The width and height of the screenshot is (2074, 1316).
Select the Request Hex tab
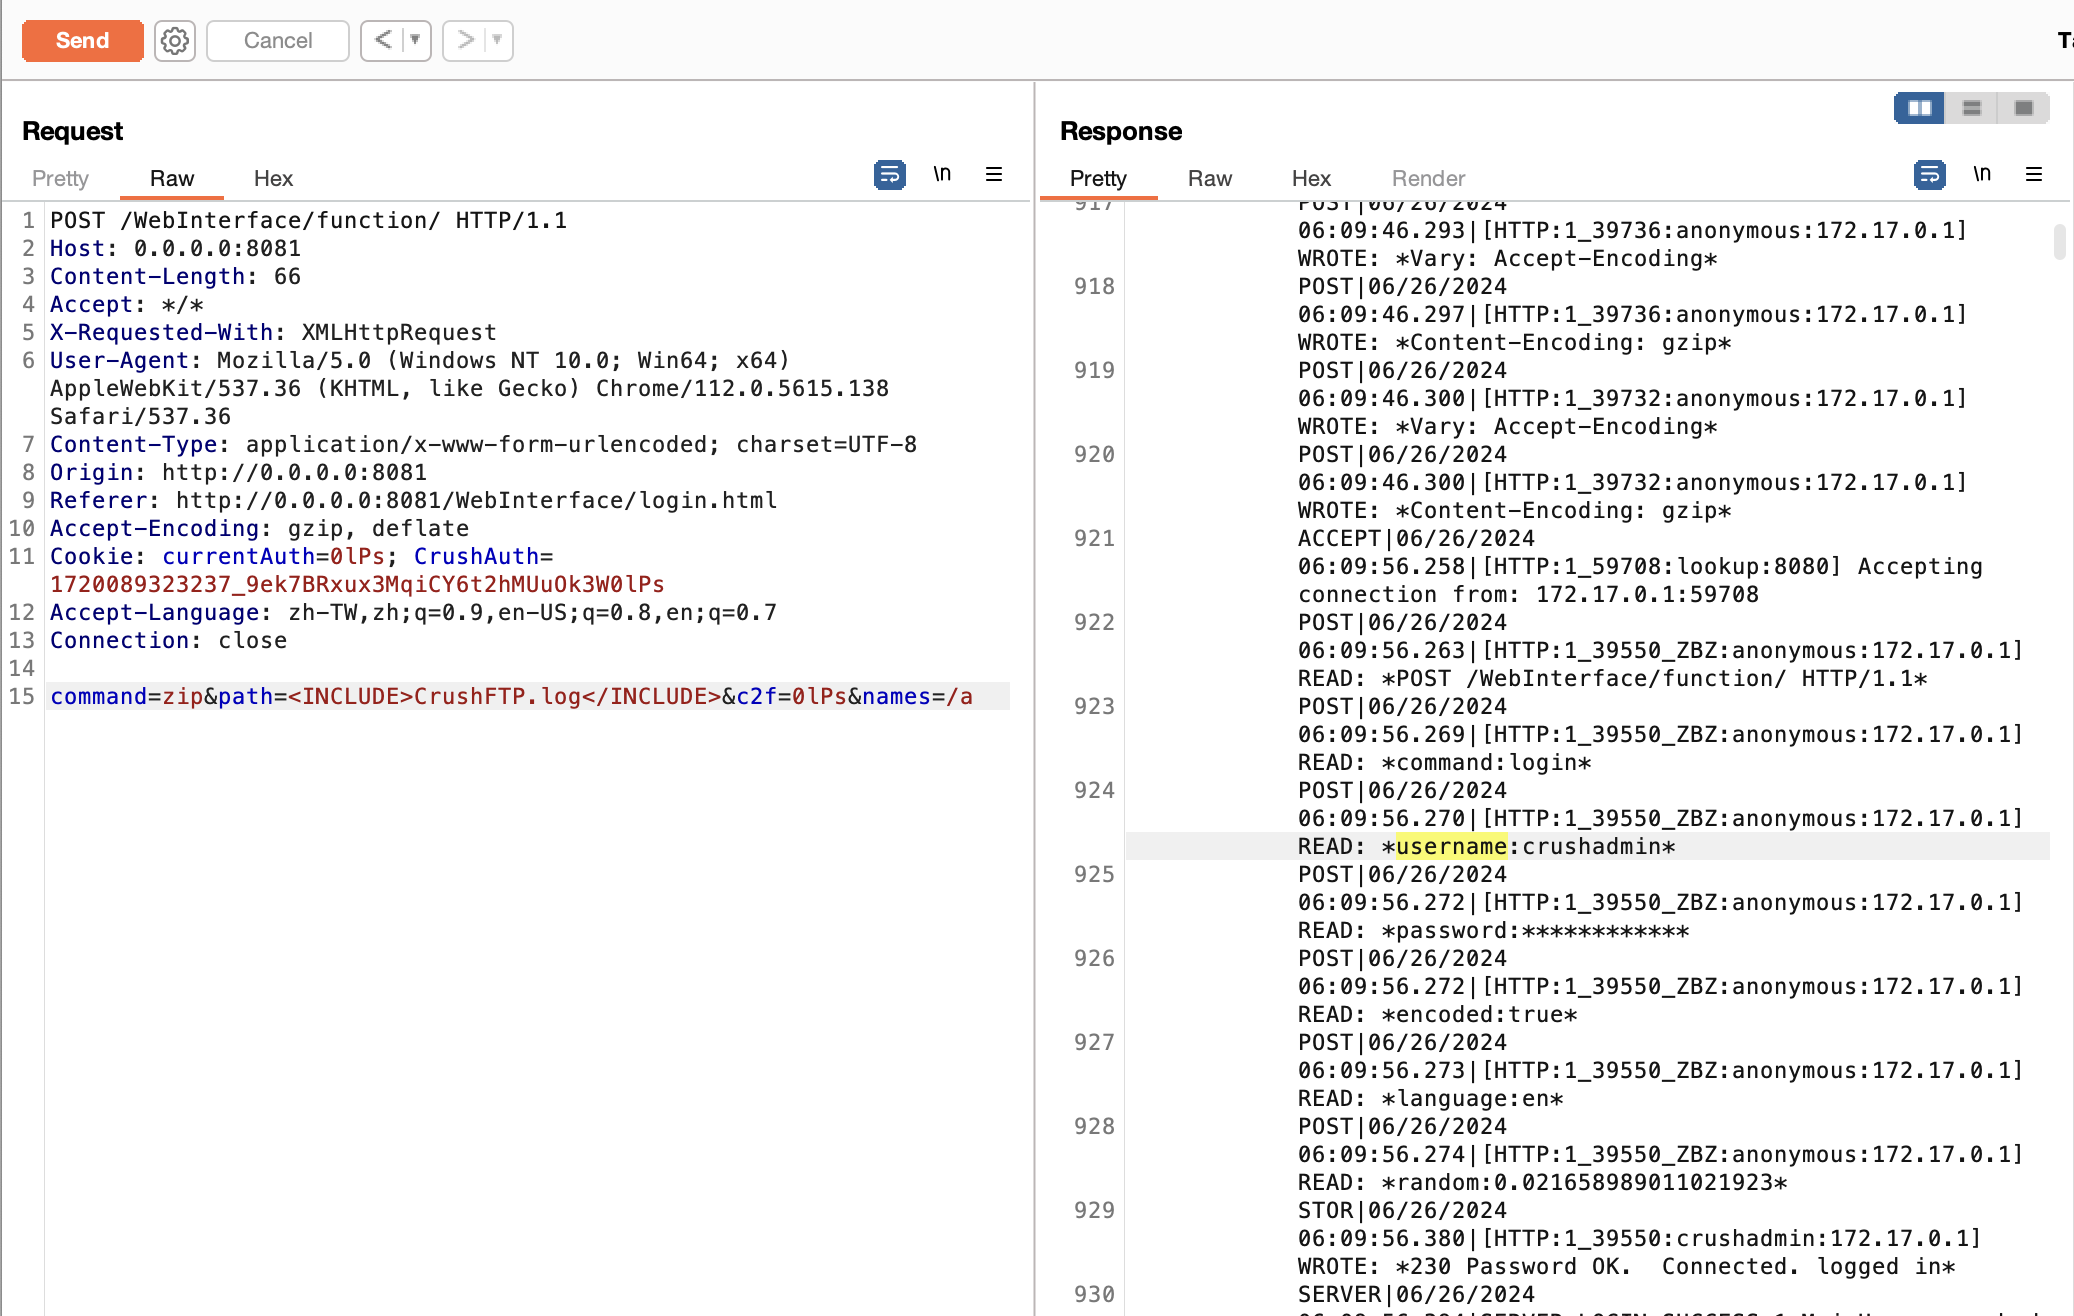pyautogui.click(x=273, y=179)
